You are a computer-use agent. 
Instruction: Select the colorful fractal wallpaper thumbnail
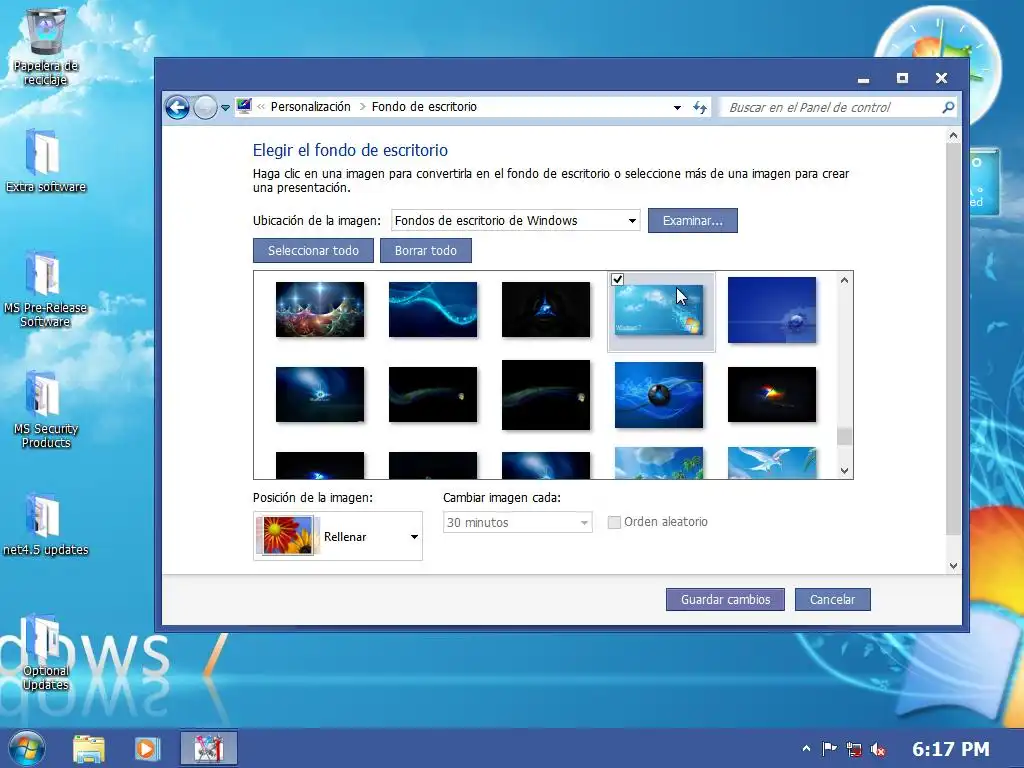tap(320, 310)
